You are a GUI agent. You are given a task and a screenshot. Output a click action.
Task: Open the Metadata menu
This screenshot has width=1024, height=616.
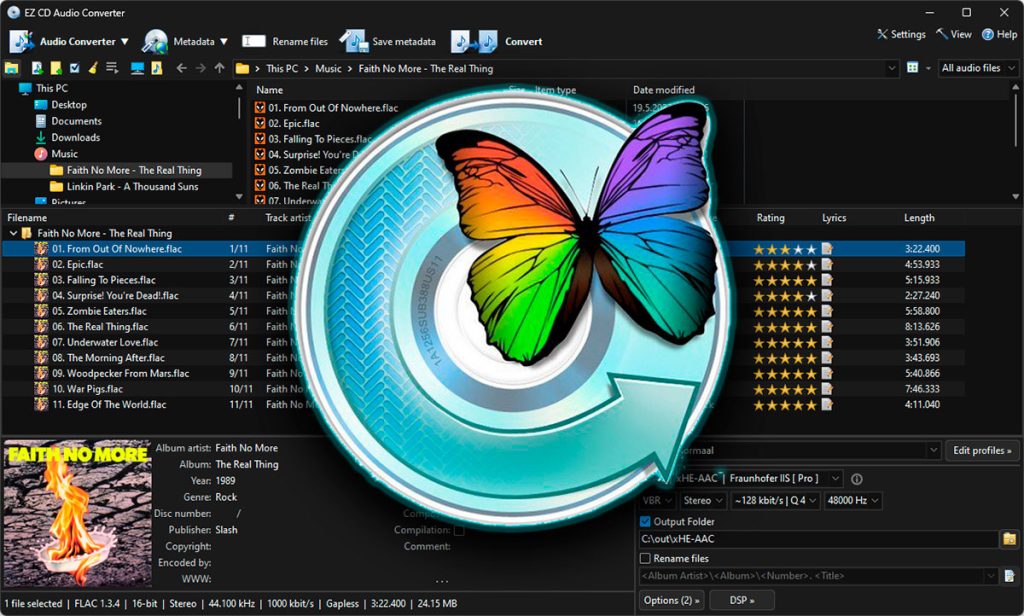coord(185,41)
